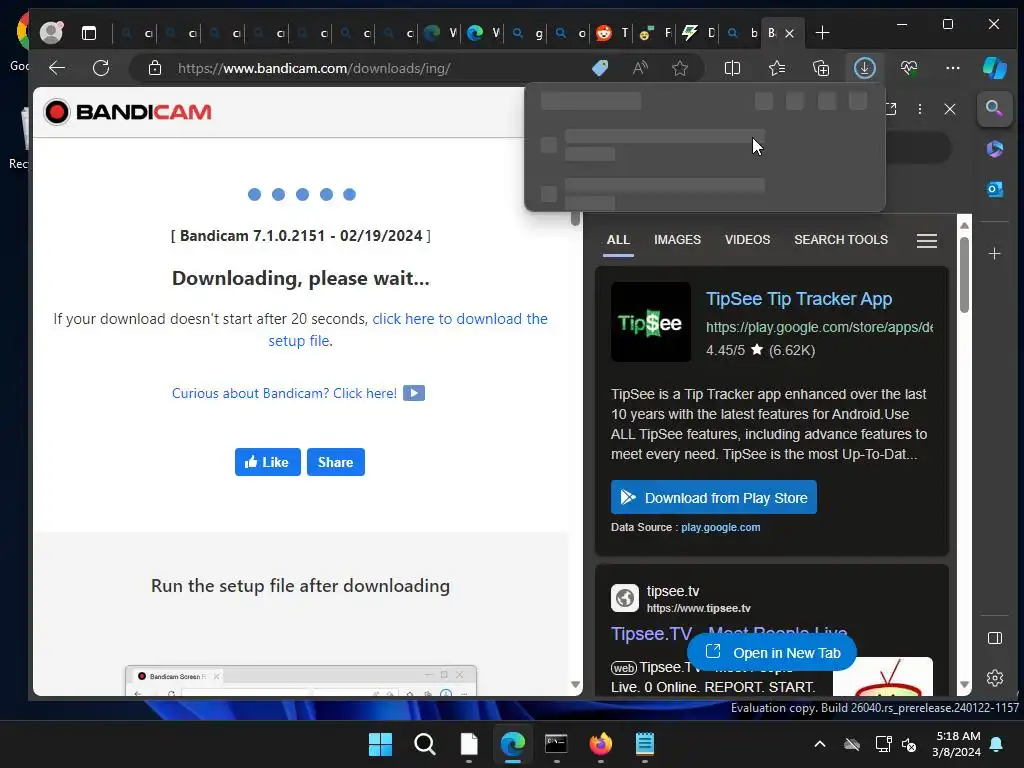Open Browser essentials heart icon
This screenshot has height=768, width=1024.
click(x=909, y=68)
